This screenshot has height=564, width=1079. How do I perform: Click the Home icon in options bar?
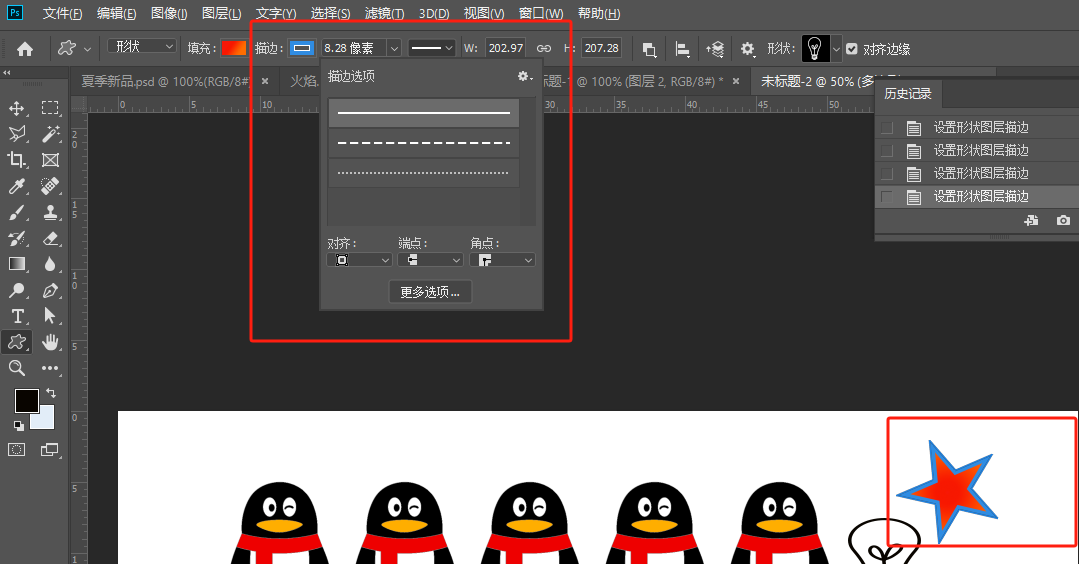25,49
